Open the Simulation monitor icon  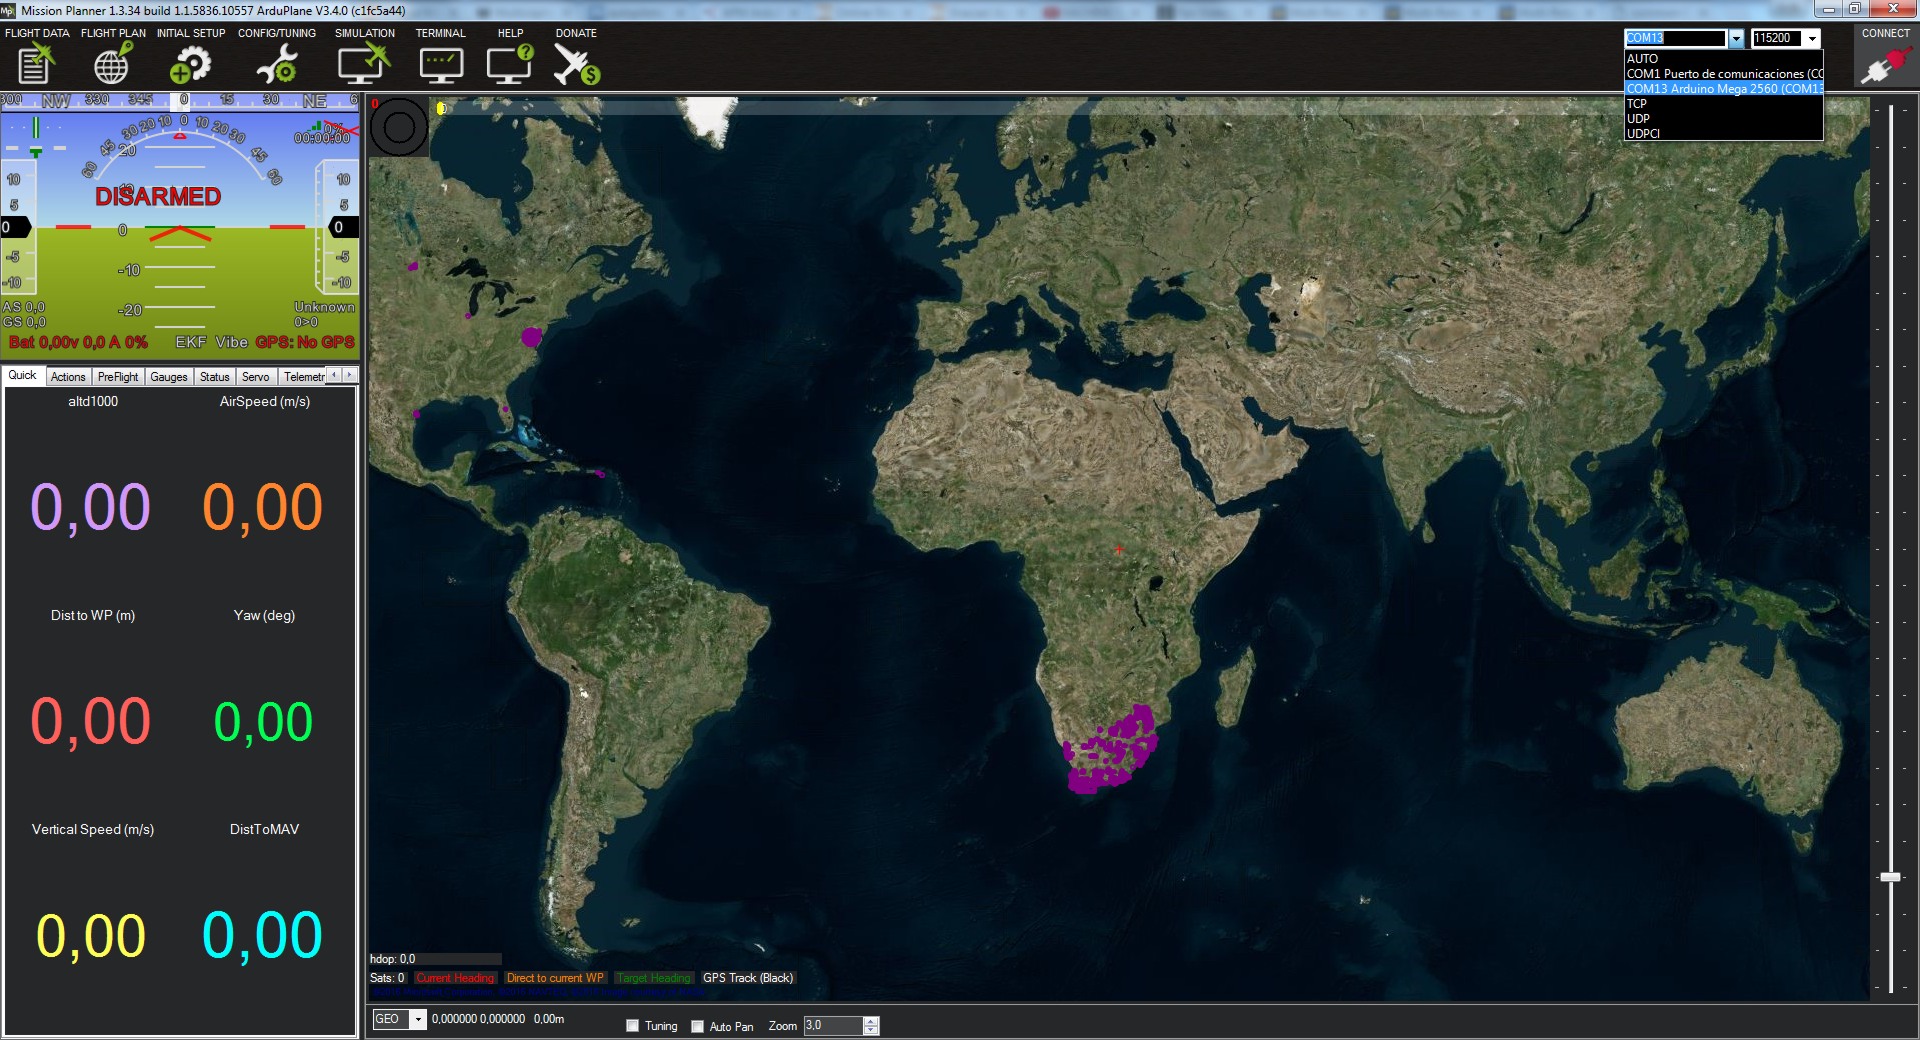[364, 65]
